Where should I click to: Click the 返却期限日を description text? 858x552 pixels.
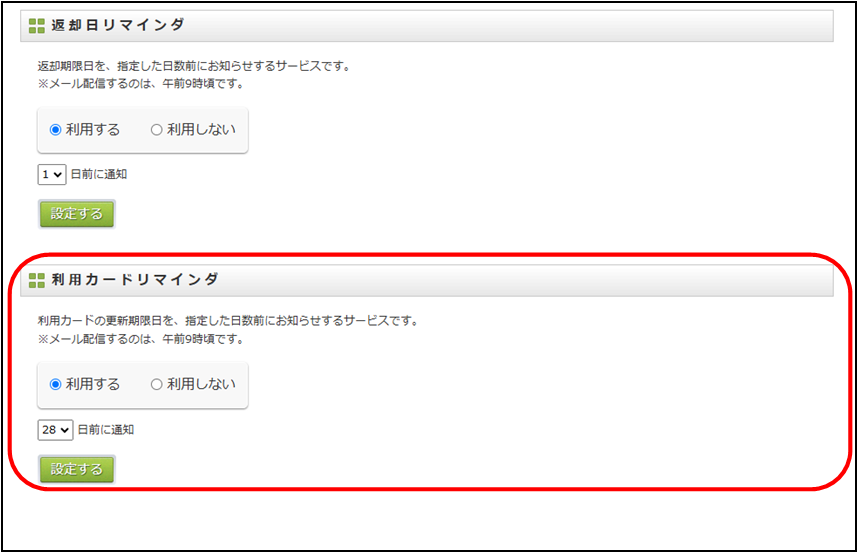(194, 67)
